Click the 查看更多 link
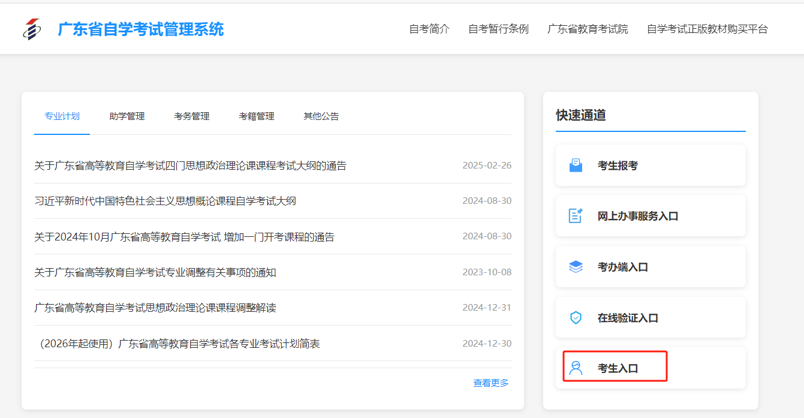 pyautogui.click(x=491, y=383)
